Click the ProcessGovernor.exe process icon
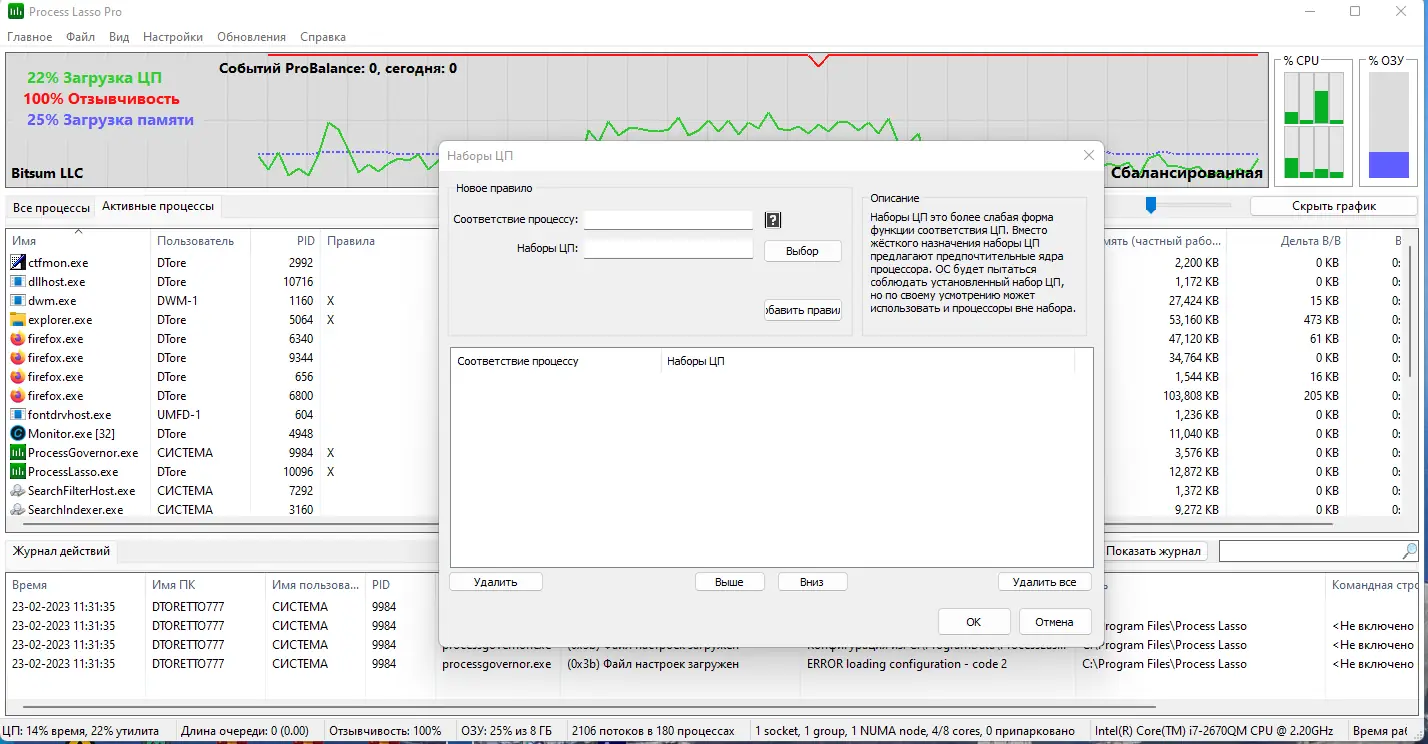Image resolution: width=1428 pixels, height=744 pixels. 17,452
